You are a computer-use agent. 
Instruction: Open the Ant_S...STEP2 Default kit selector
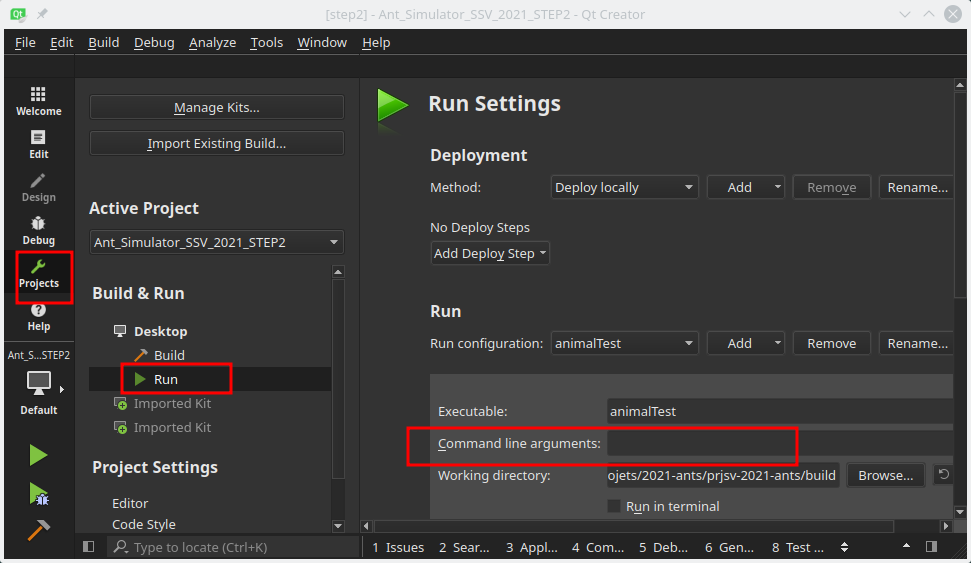(38, 382)
